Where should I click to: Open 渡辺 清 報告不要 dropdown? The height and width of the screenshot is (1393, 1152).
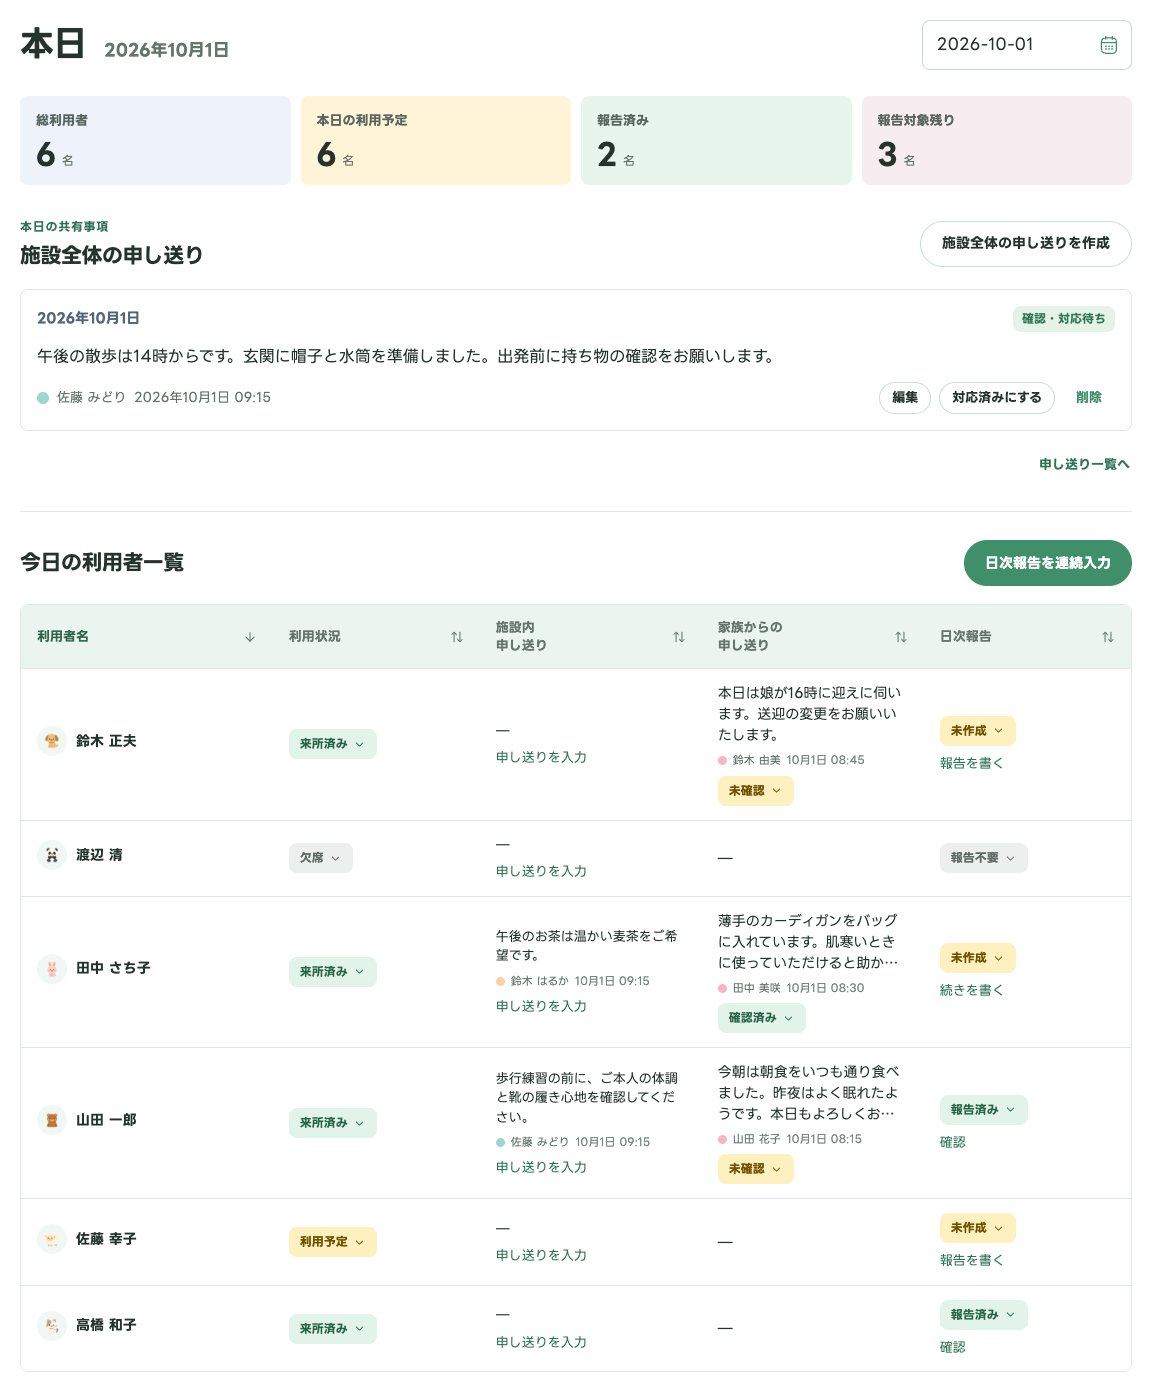(984, 858)
